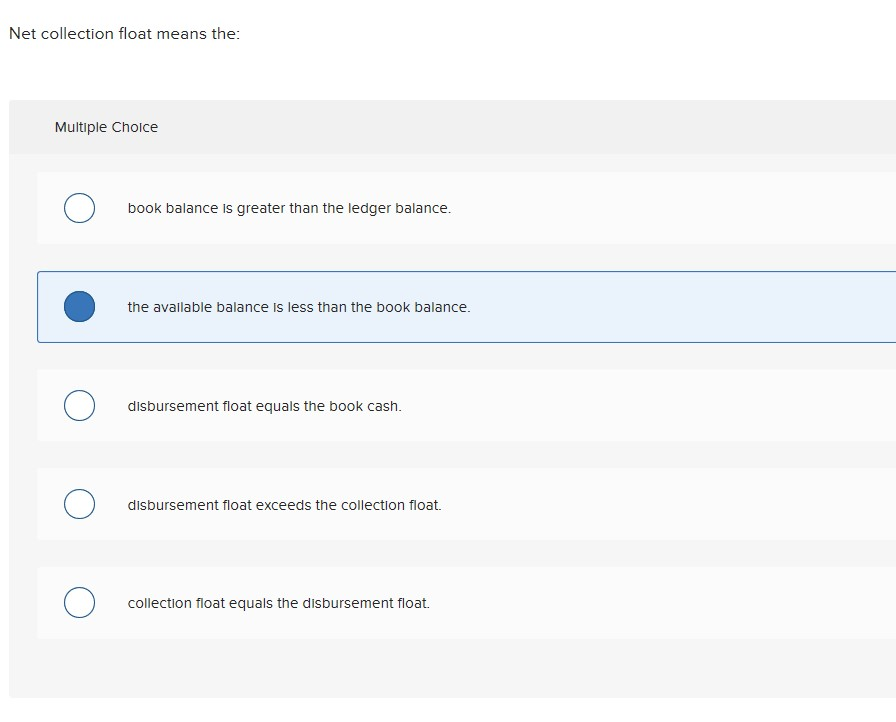This screenshot has height=722, width=896.
Task: Click the question text 'Net collection float means the:'
Action: [x=125, y=34]
